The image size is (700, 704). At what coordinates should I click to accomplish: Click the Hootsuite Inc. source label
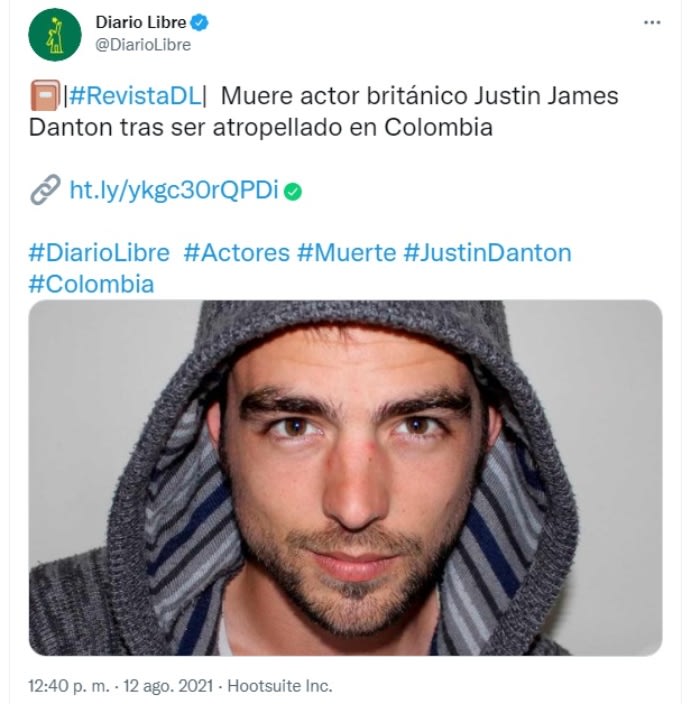280,686
